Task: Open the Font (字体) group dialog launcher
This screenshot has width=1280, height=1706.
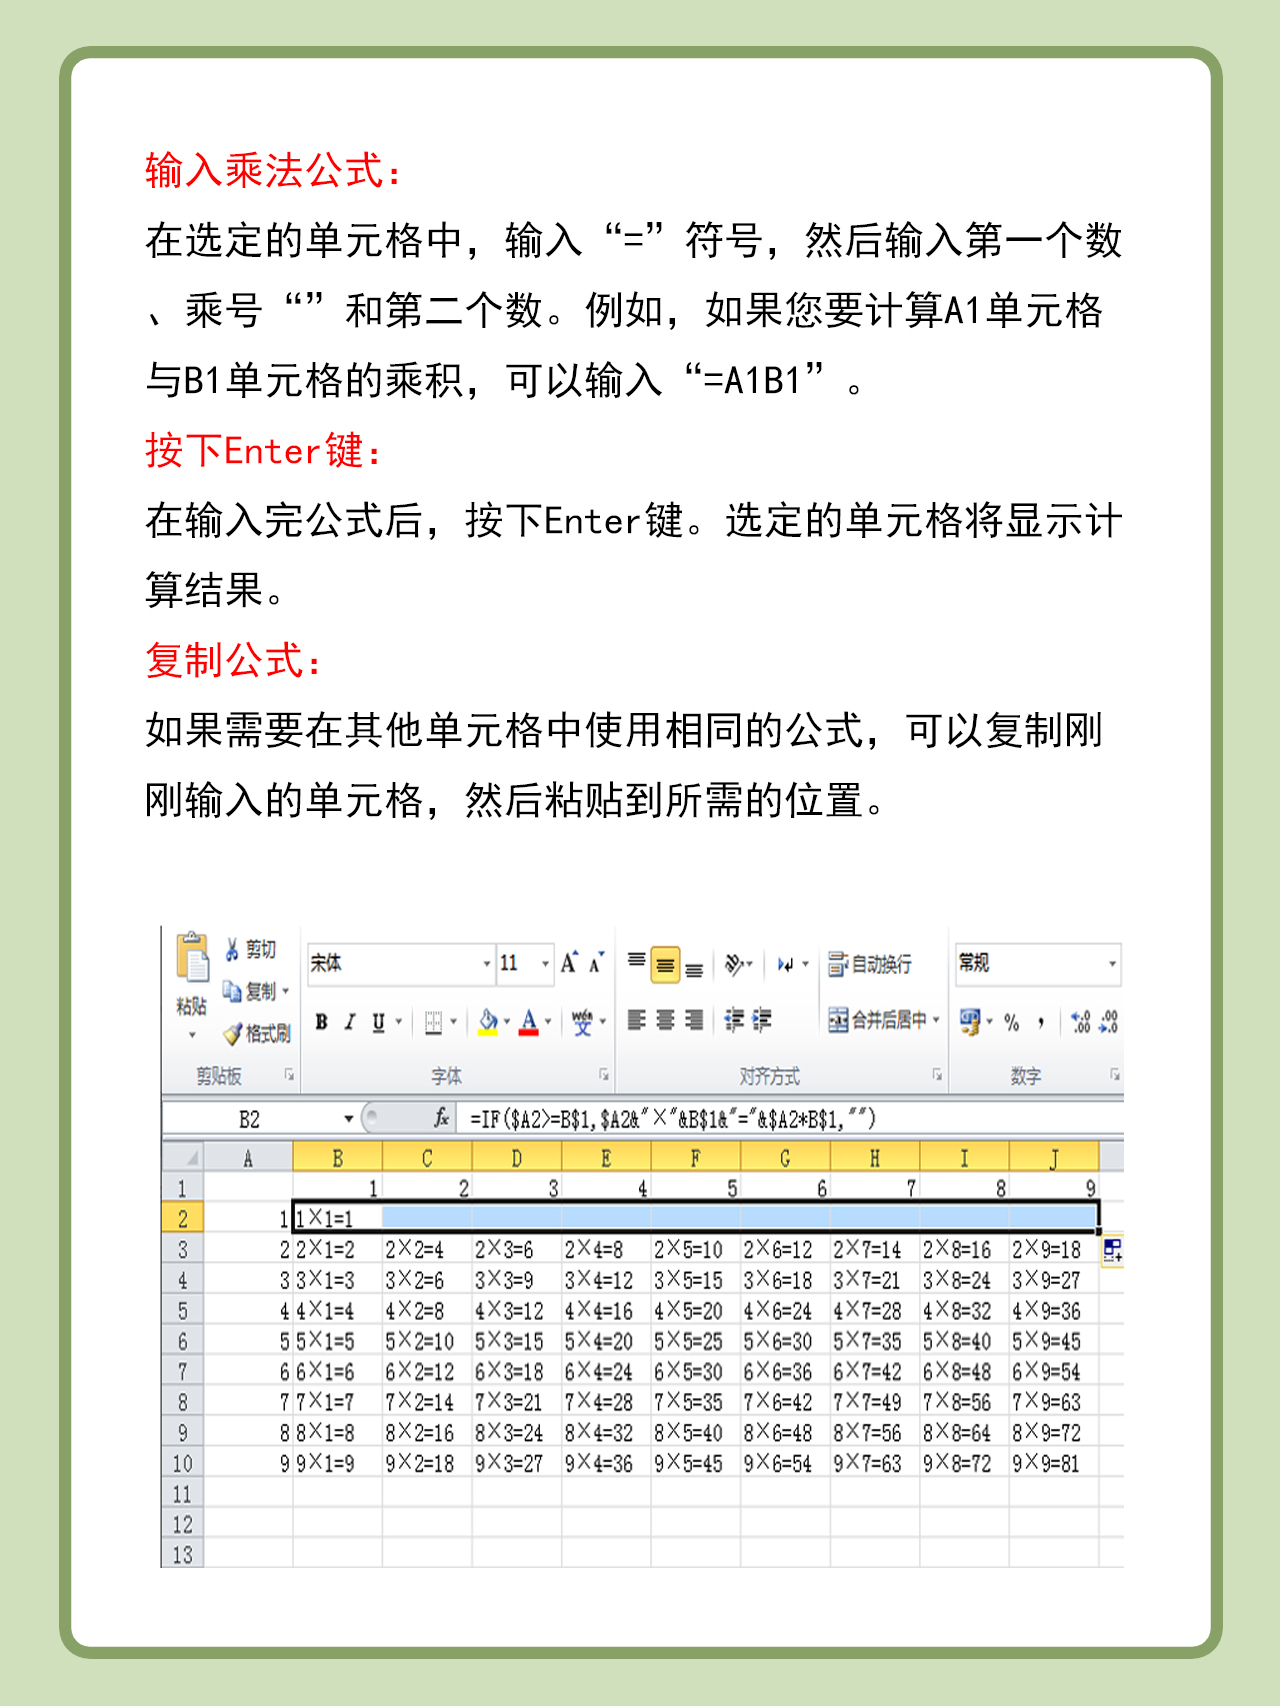Action: point(604,1075)
